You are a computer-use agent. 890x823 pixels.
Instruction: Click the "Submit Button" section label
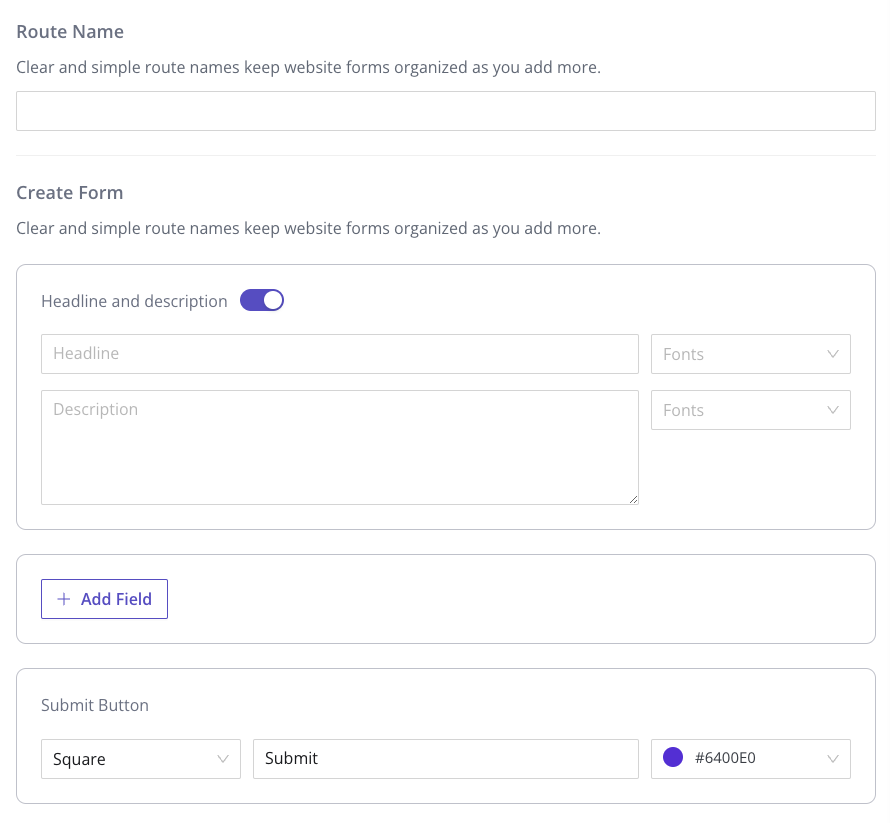pyautogui.click(x=95, y=705)
